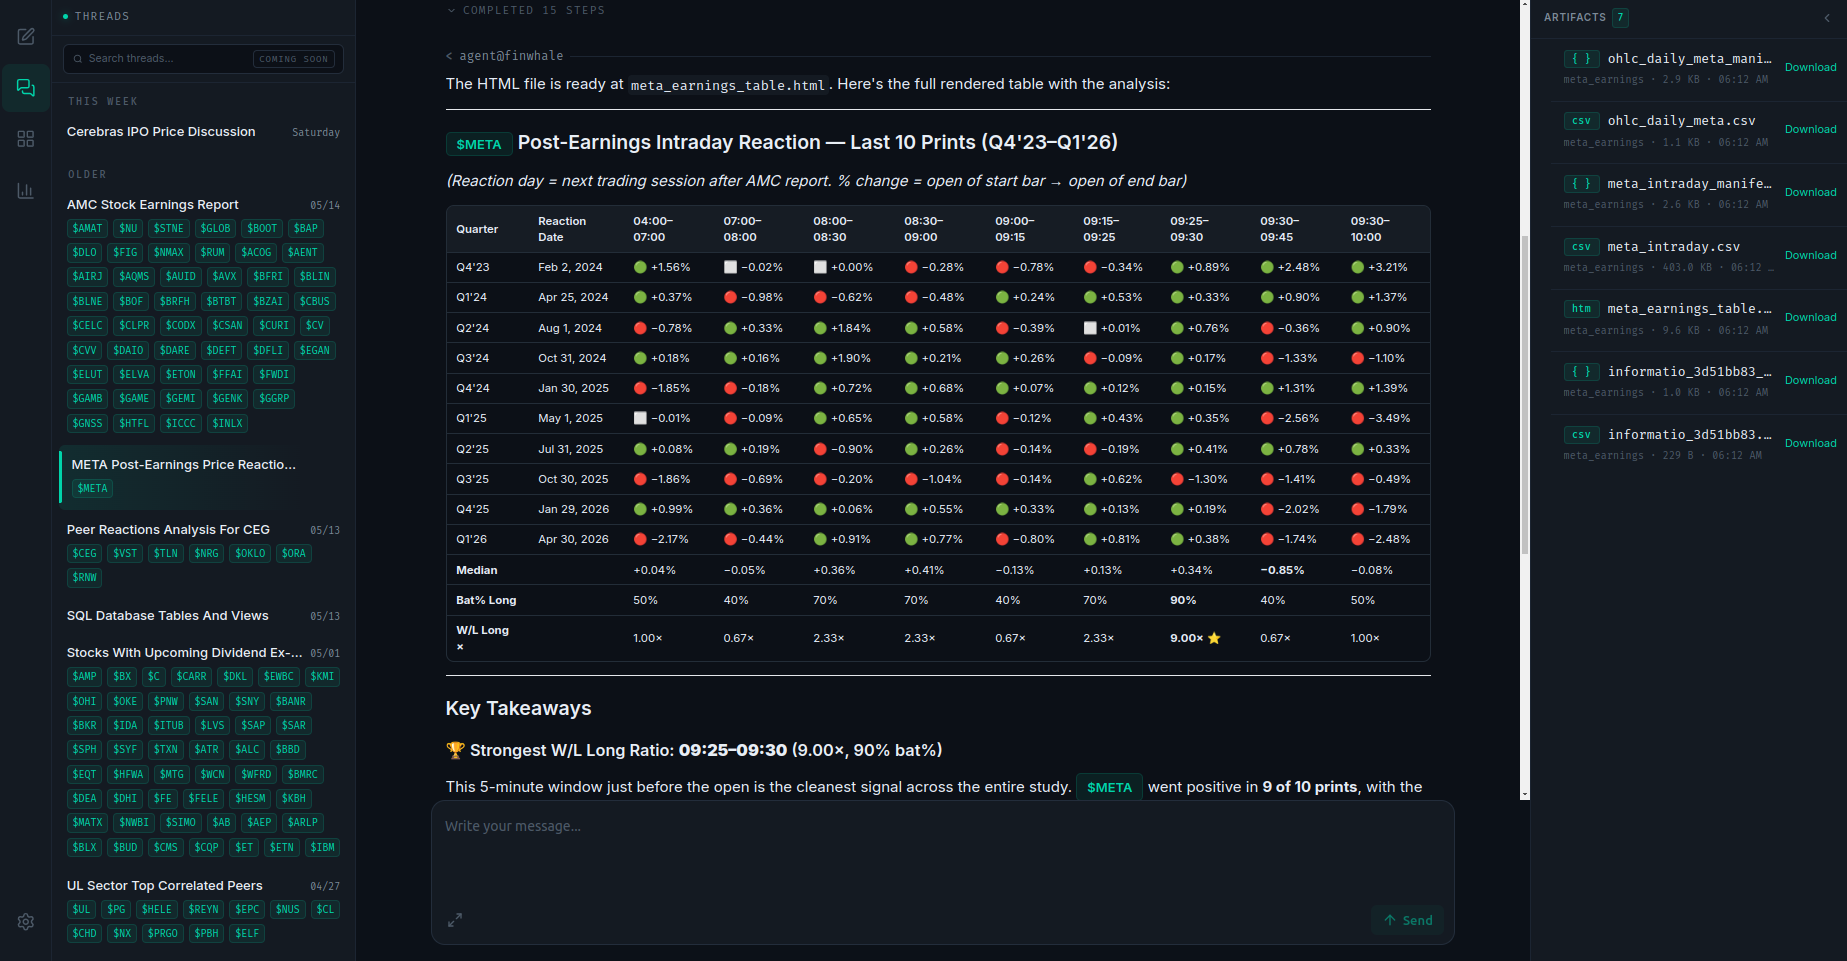Click the $META ticker tag in table title
Screen dimensions: 1847x961
(x=479, y=144)
